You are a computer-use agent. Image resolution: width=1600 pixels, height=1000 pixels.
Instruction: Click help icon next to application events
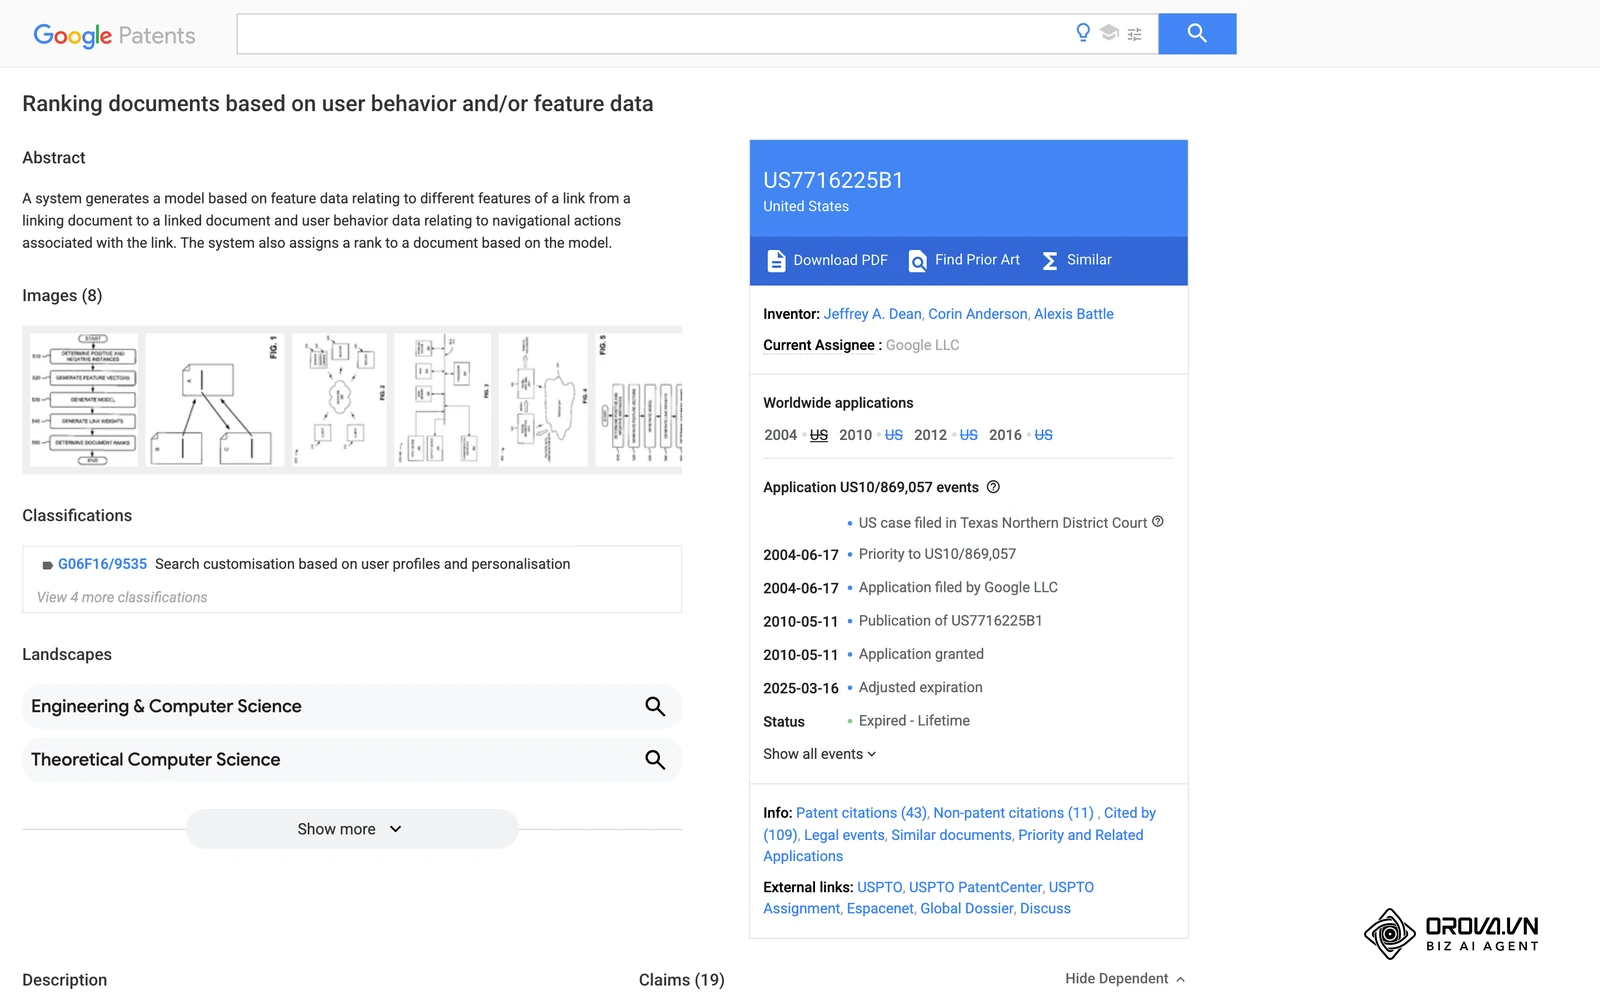pos(993,487)
